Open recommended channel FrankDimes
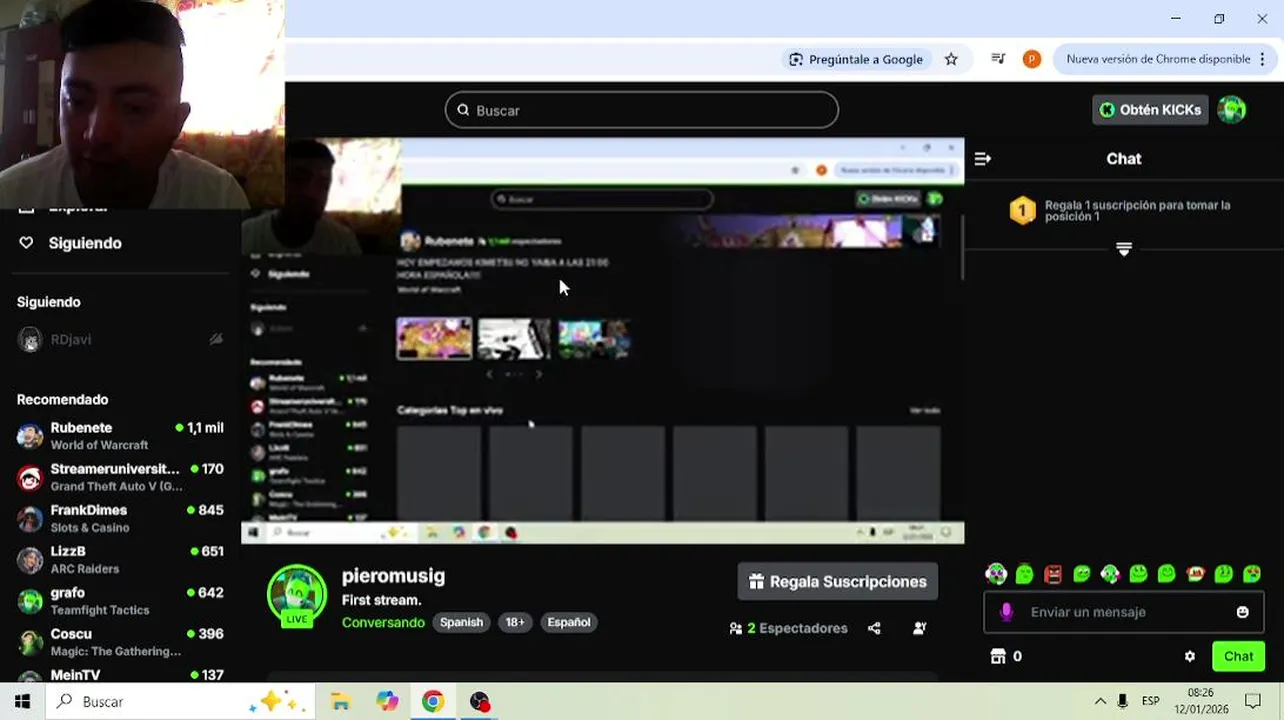Image resolution: width=1284 pixels, height=720 pixels. (x=120, y=518)
